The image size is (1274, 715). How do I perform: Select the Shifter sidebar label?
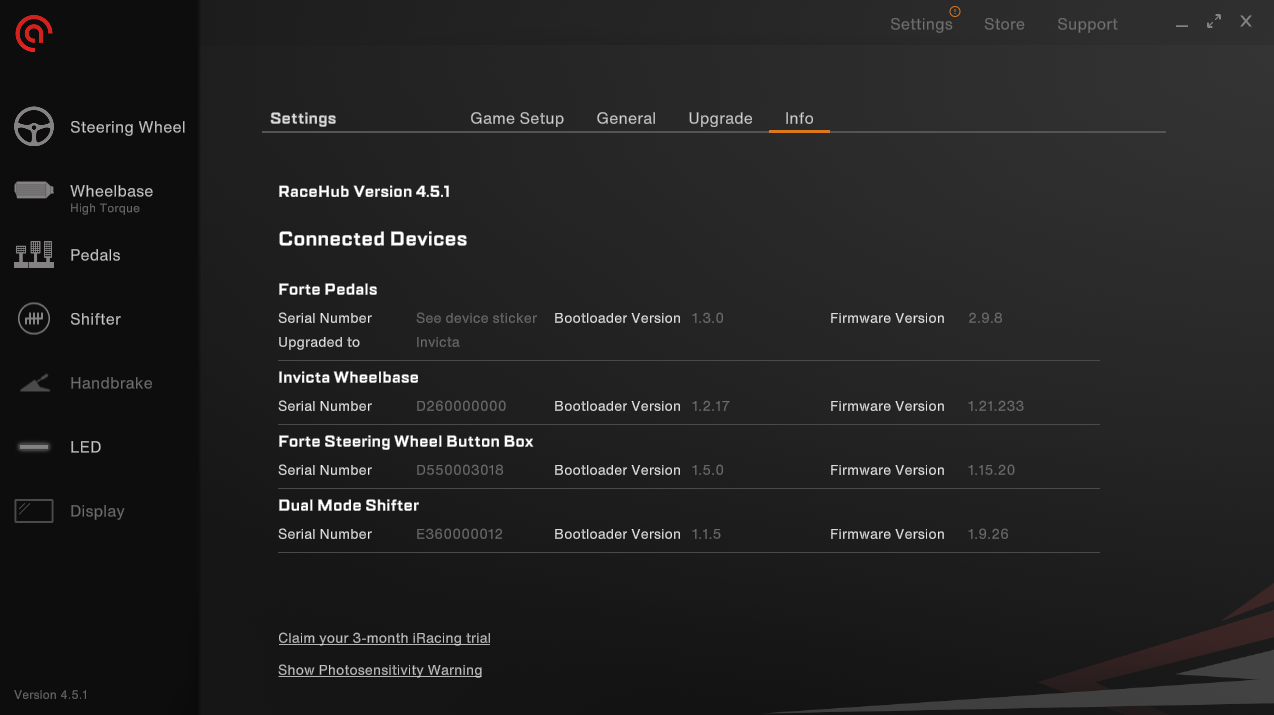click(95, 319)
